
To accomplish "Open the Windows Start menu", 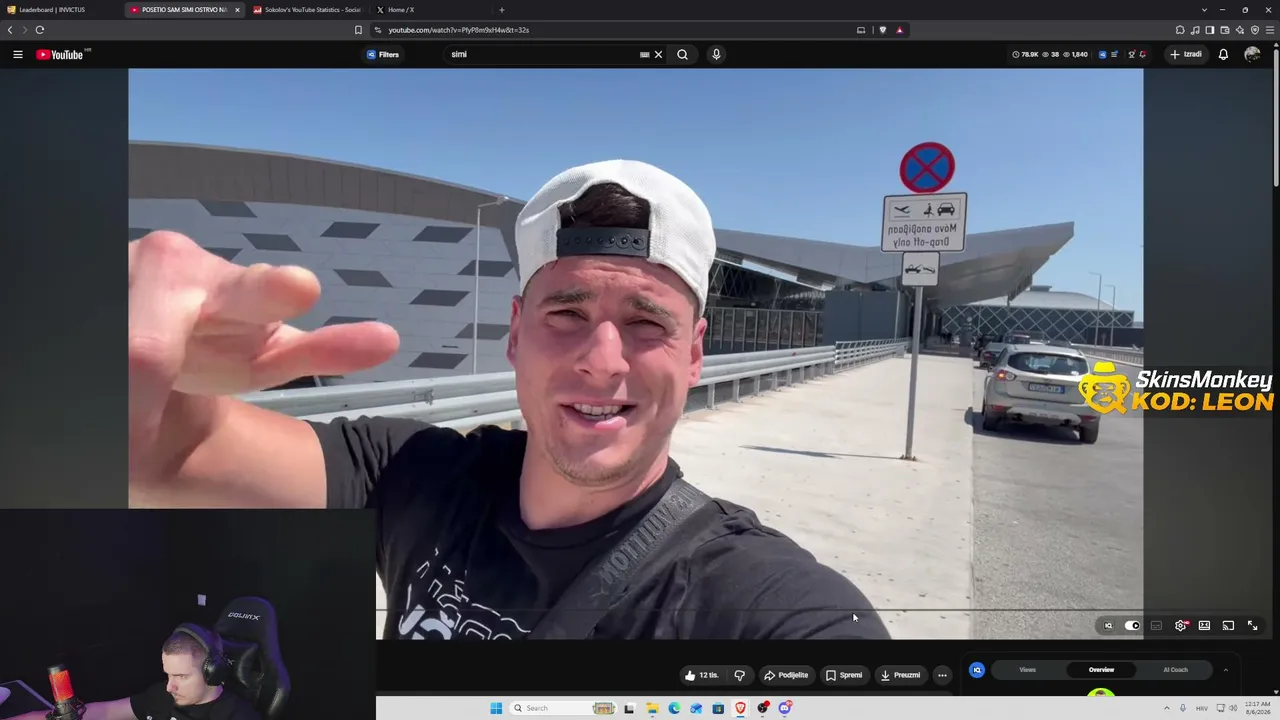I will [x=496, y=708].
